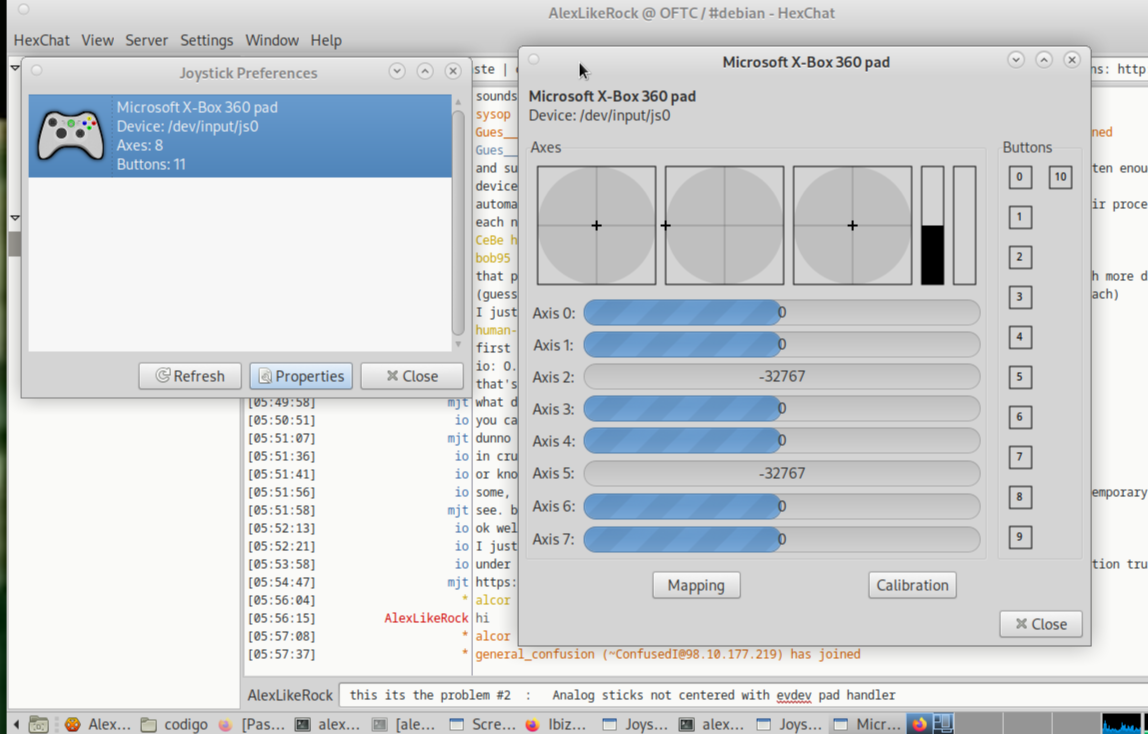The width and height of the screenshot is (1148, 734).
Task: Open the Mapping dialog
Action: point(696,585)
